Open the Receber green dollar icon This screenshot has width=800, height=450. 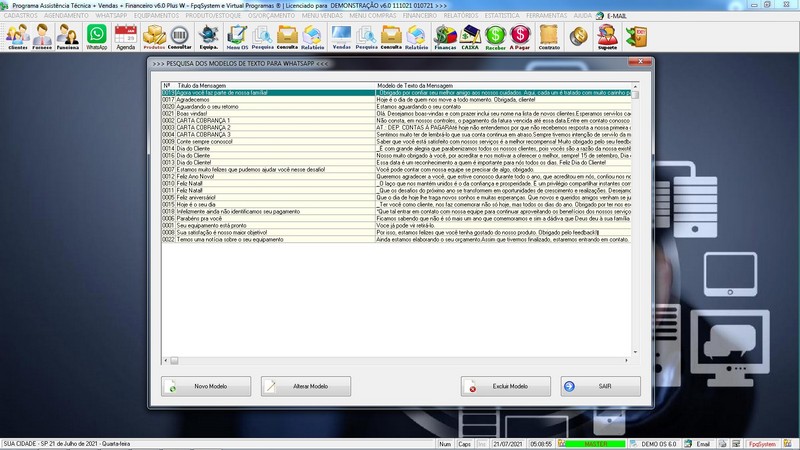pyautogui.click(x=495, y=37)
